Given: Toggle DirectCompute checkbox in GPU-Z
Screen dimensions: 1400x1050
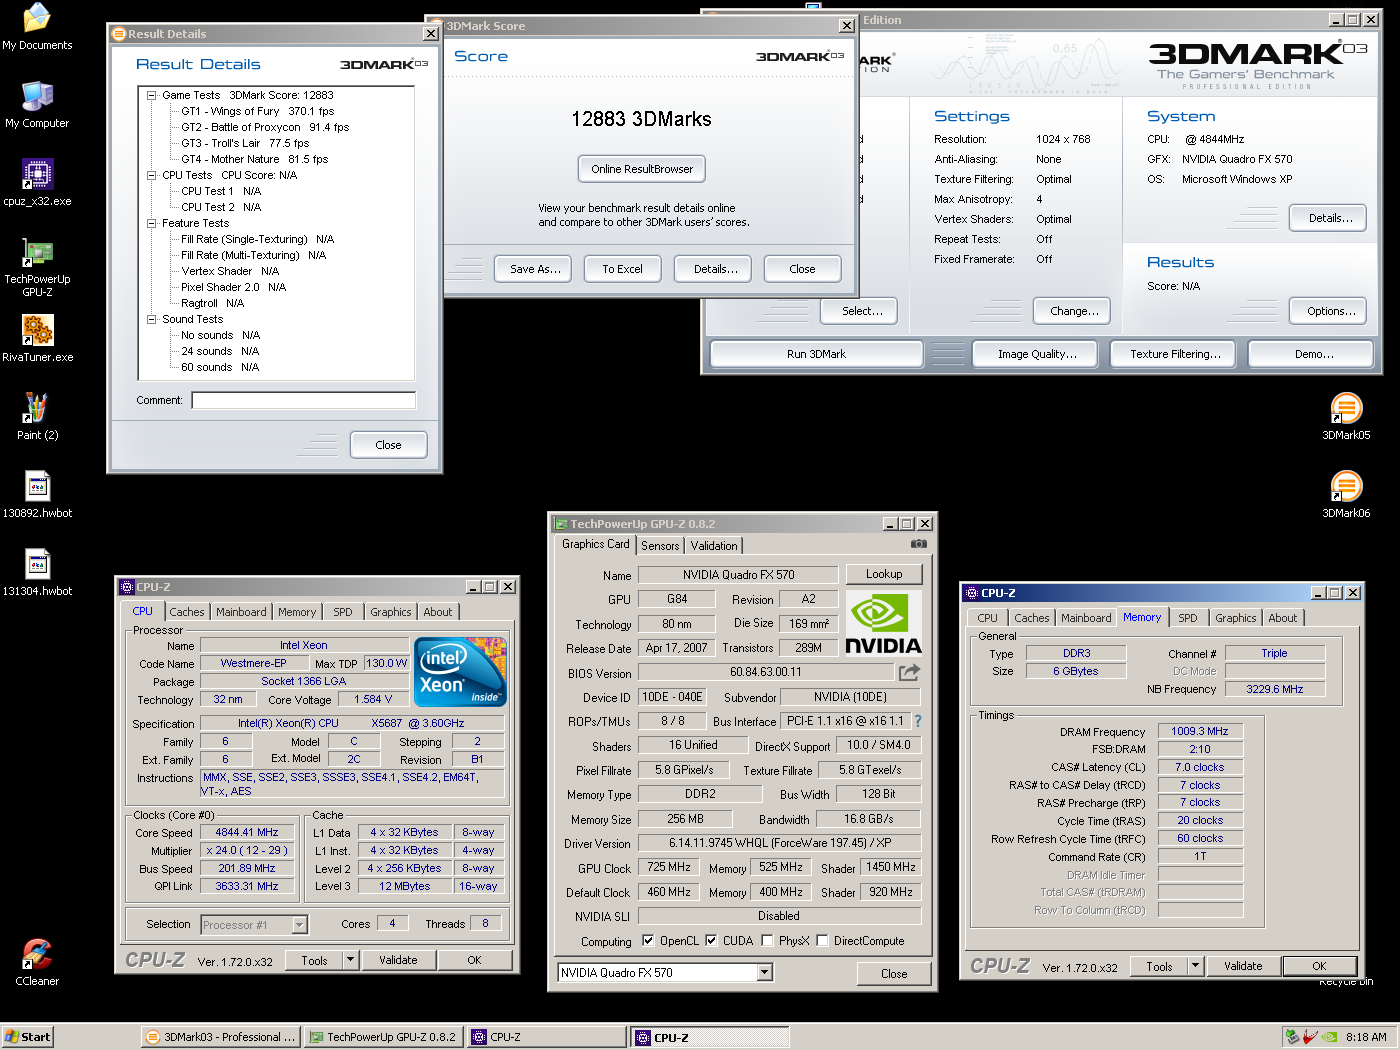Looking at the screenshot, I should [x=822, y=940].
